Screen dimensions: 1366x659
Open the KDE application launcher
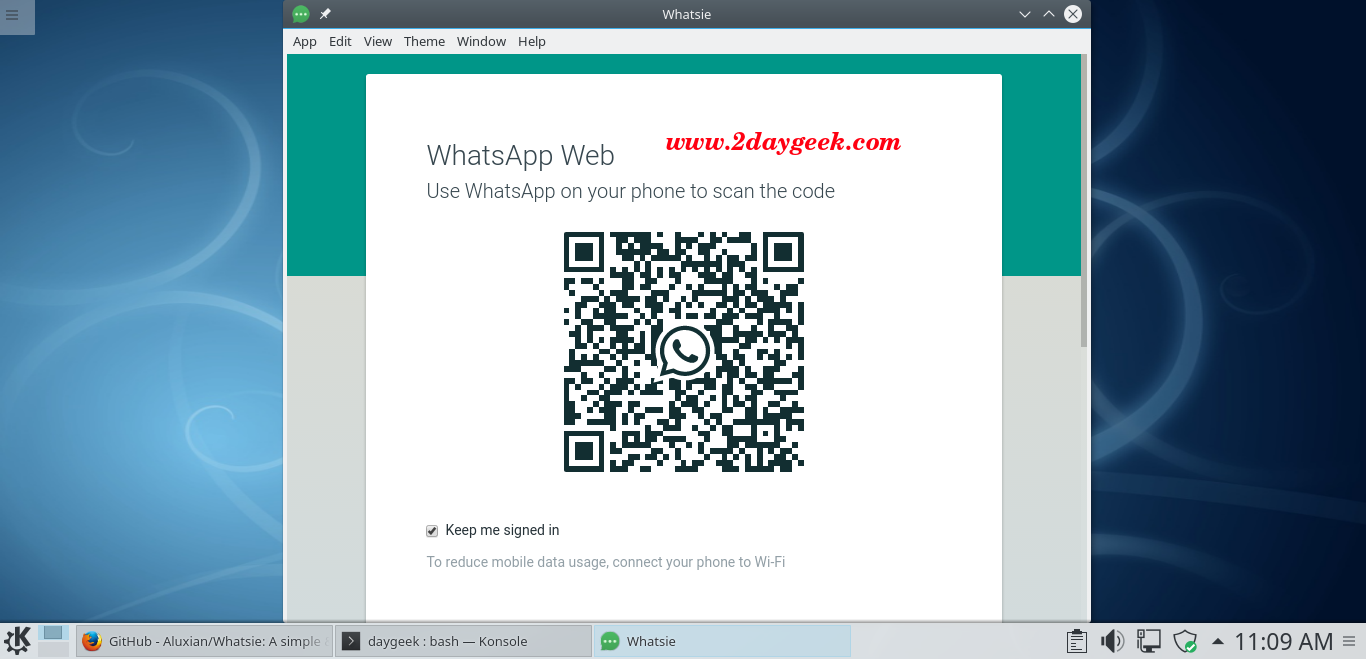18,640
